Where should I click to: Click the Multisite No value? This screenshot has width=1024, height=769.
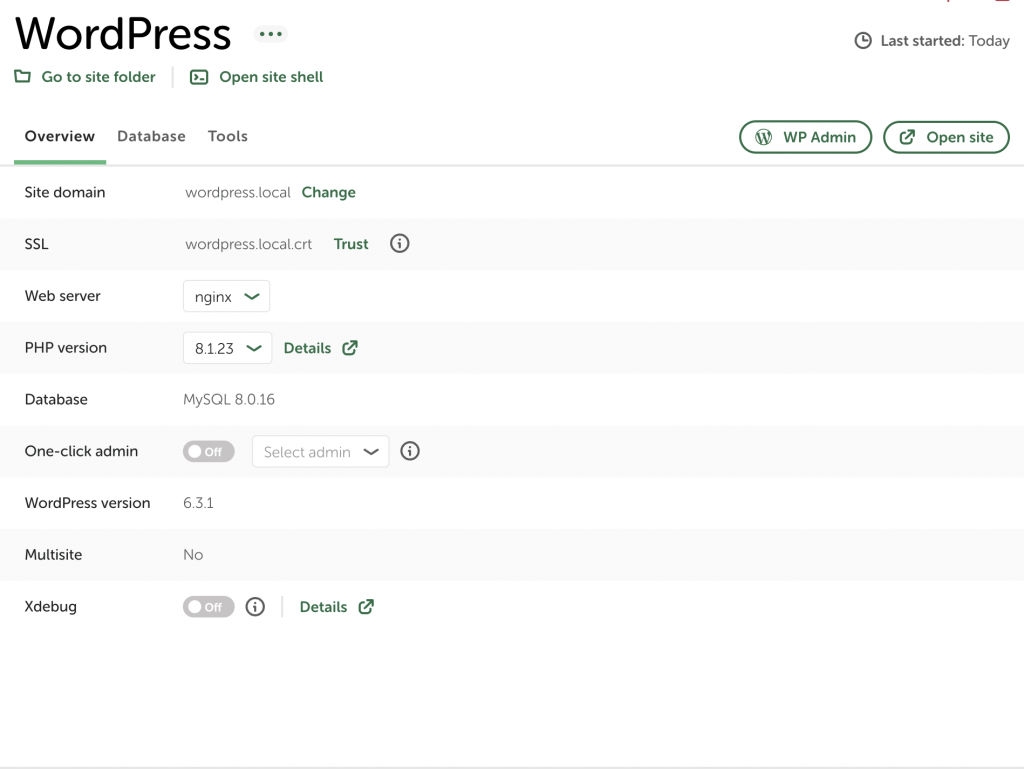click(x=193, y=554)
